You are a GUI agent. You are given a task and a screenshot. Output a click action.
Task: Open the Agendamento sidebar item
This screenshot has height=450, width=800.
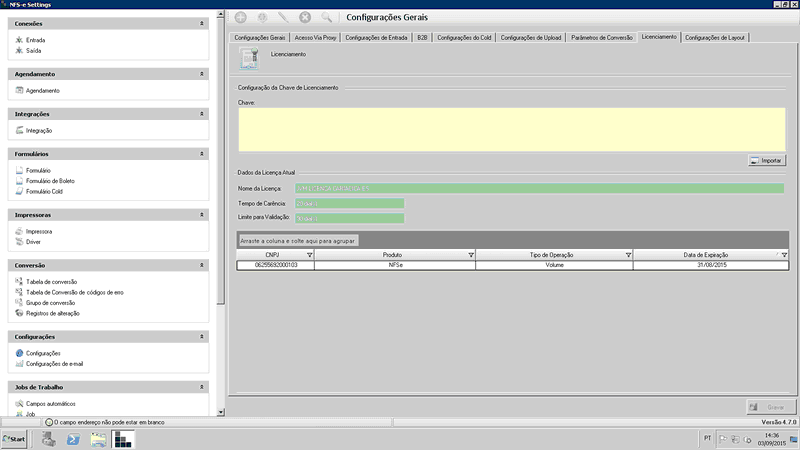point(42,90)
